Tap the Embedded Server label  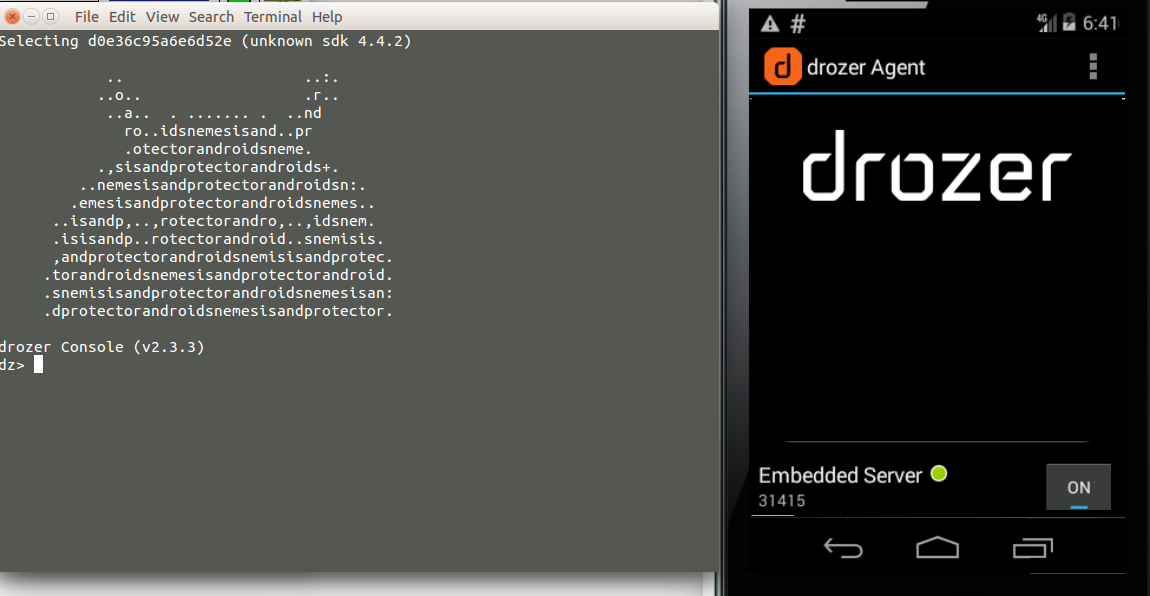pos(840,476)
